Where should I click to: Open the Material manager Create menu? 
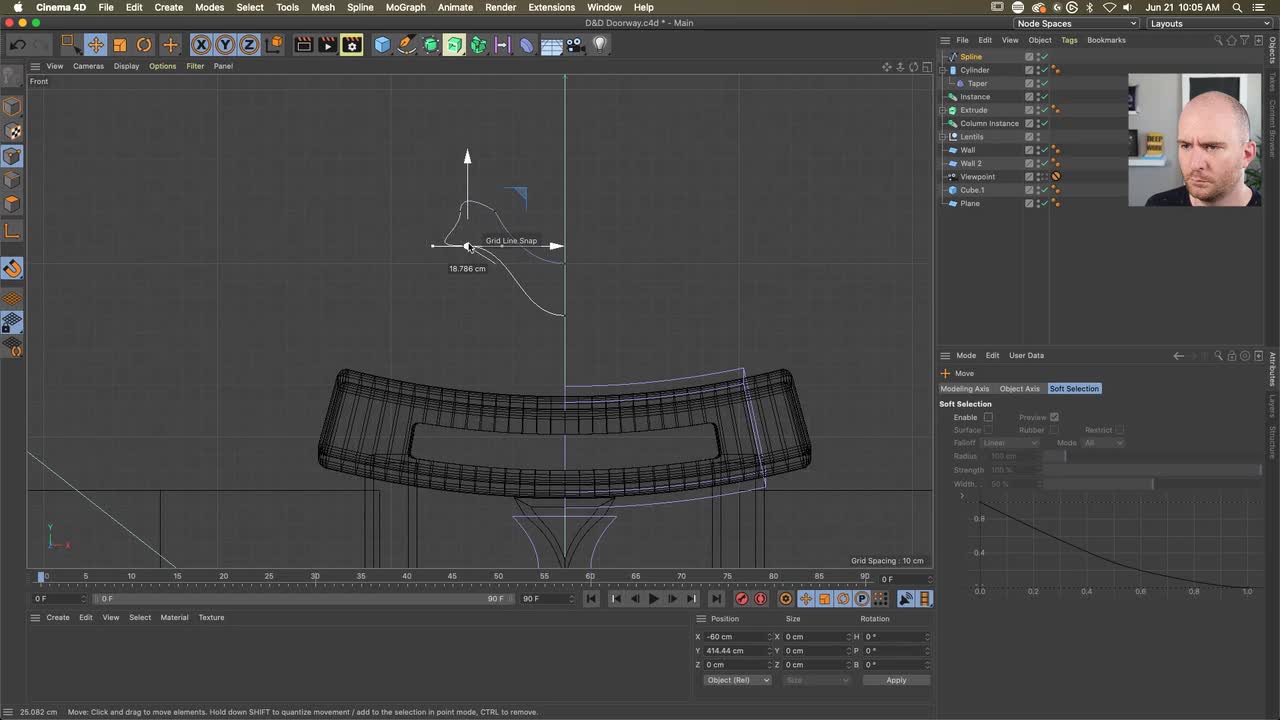pyautogui.click(x=58, y=617)
